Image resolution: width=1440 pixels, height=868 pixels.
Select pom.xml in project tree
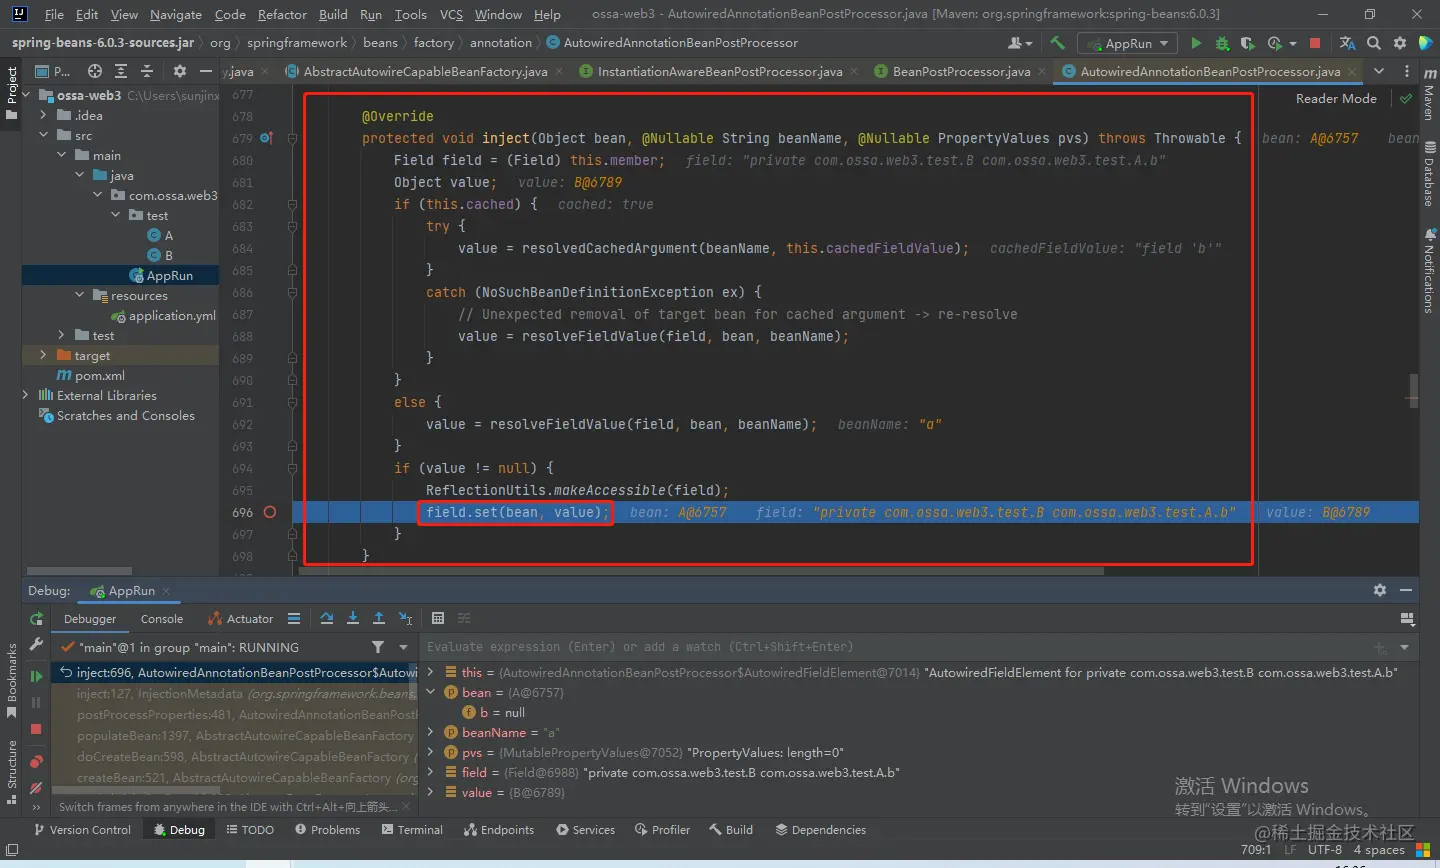pyautogui.click(x=91, y=375)
